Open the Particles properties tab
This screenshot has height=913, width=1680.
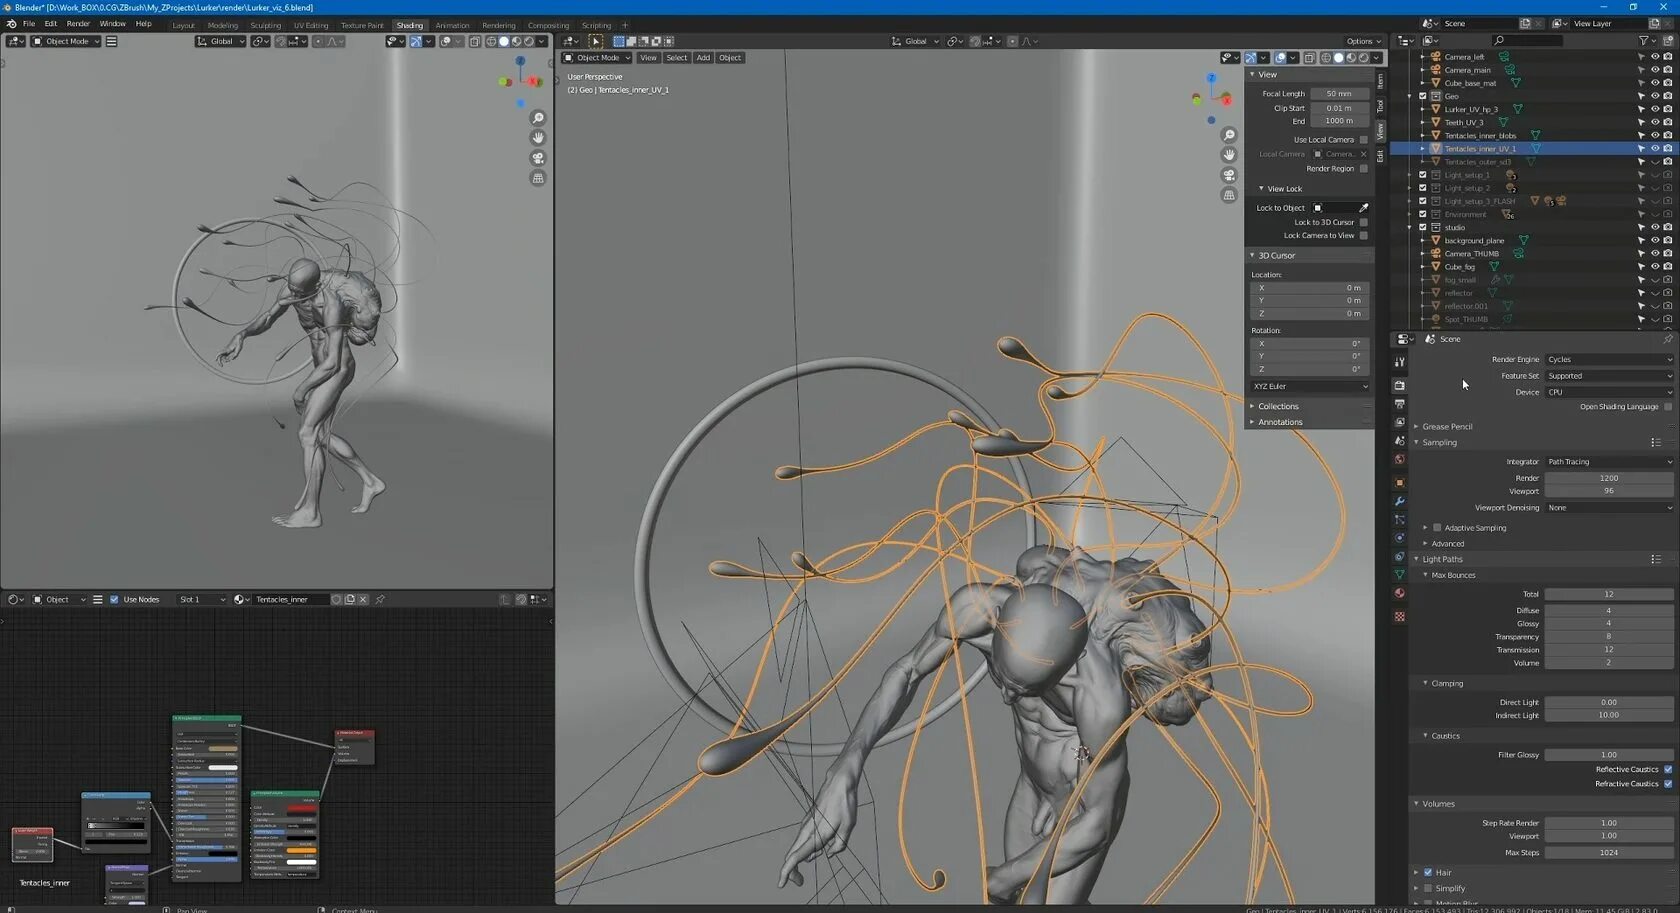click(1400, 520)
